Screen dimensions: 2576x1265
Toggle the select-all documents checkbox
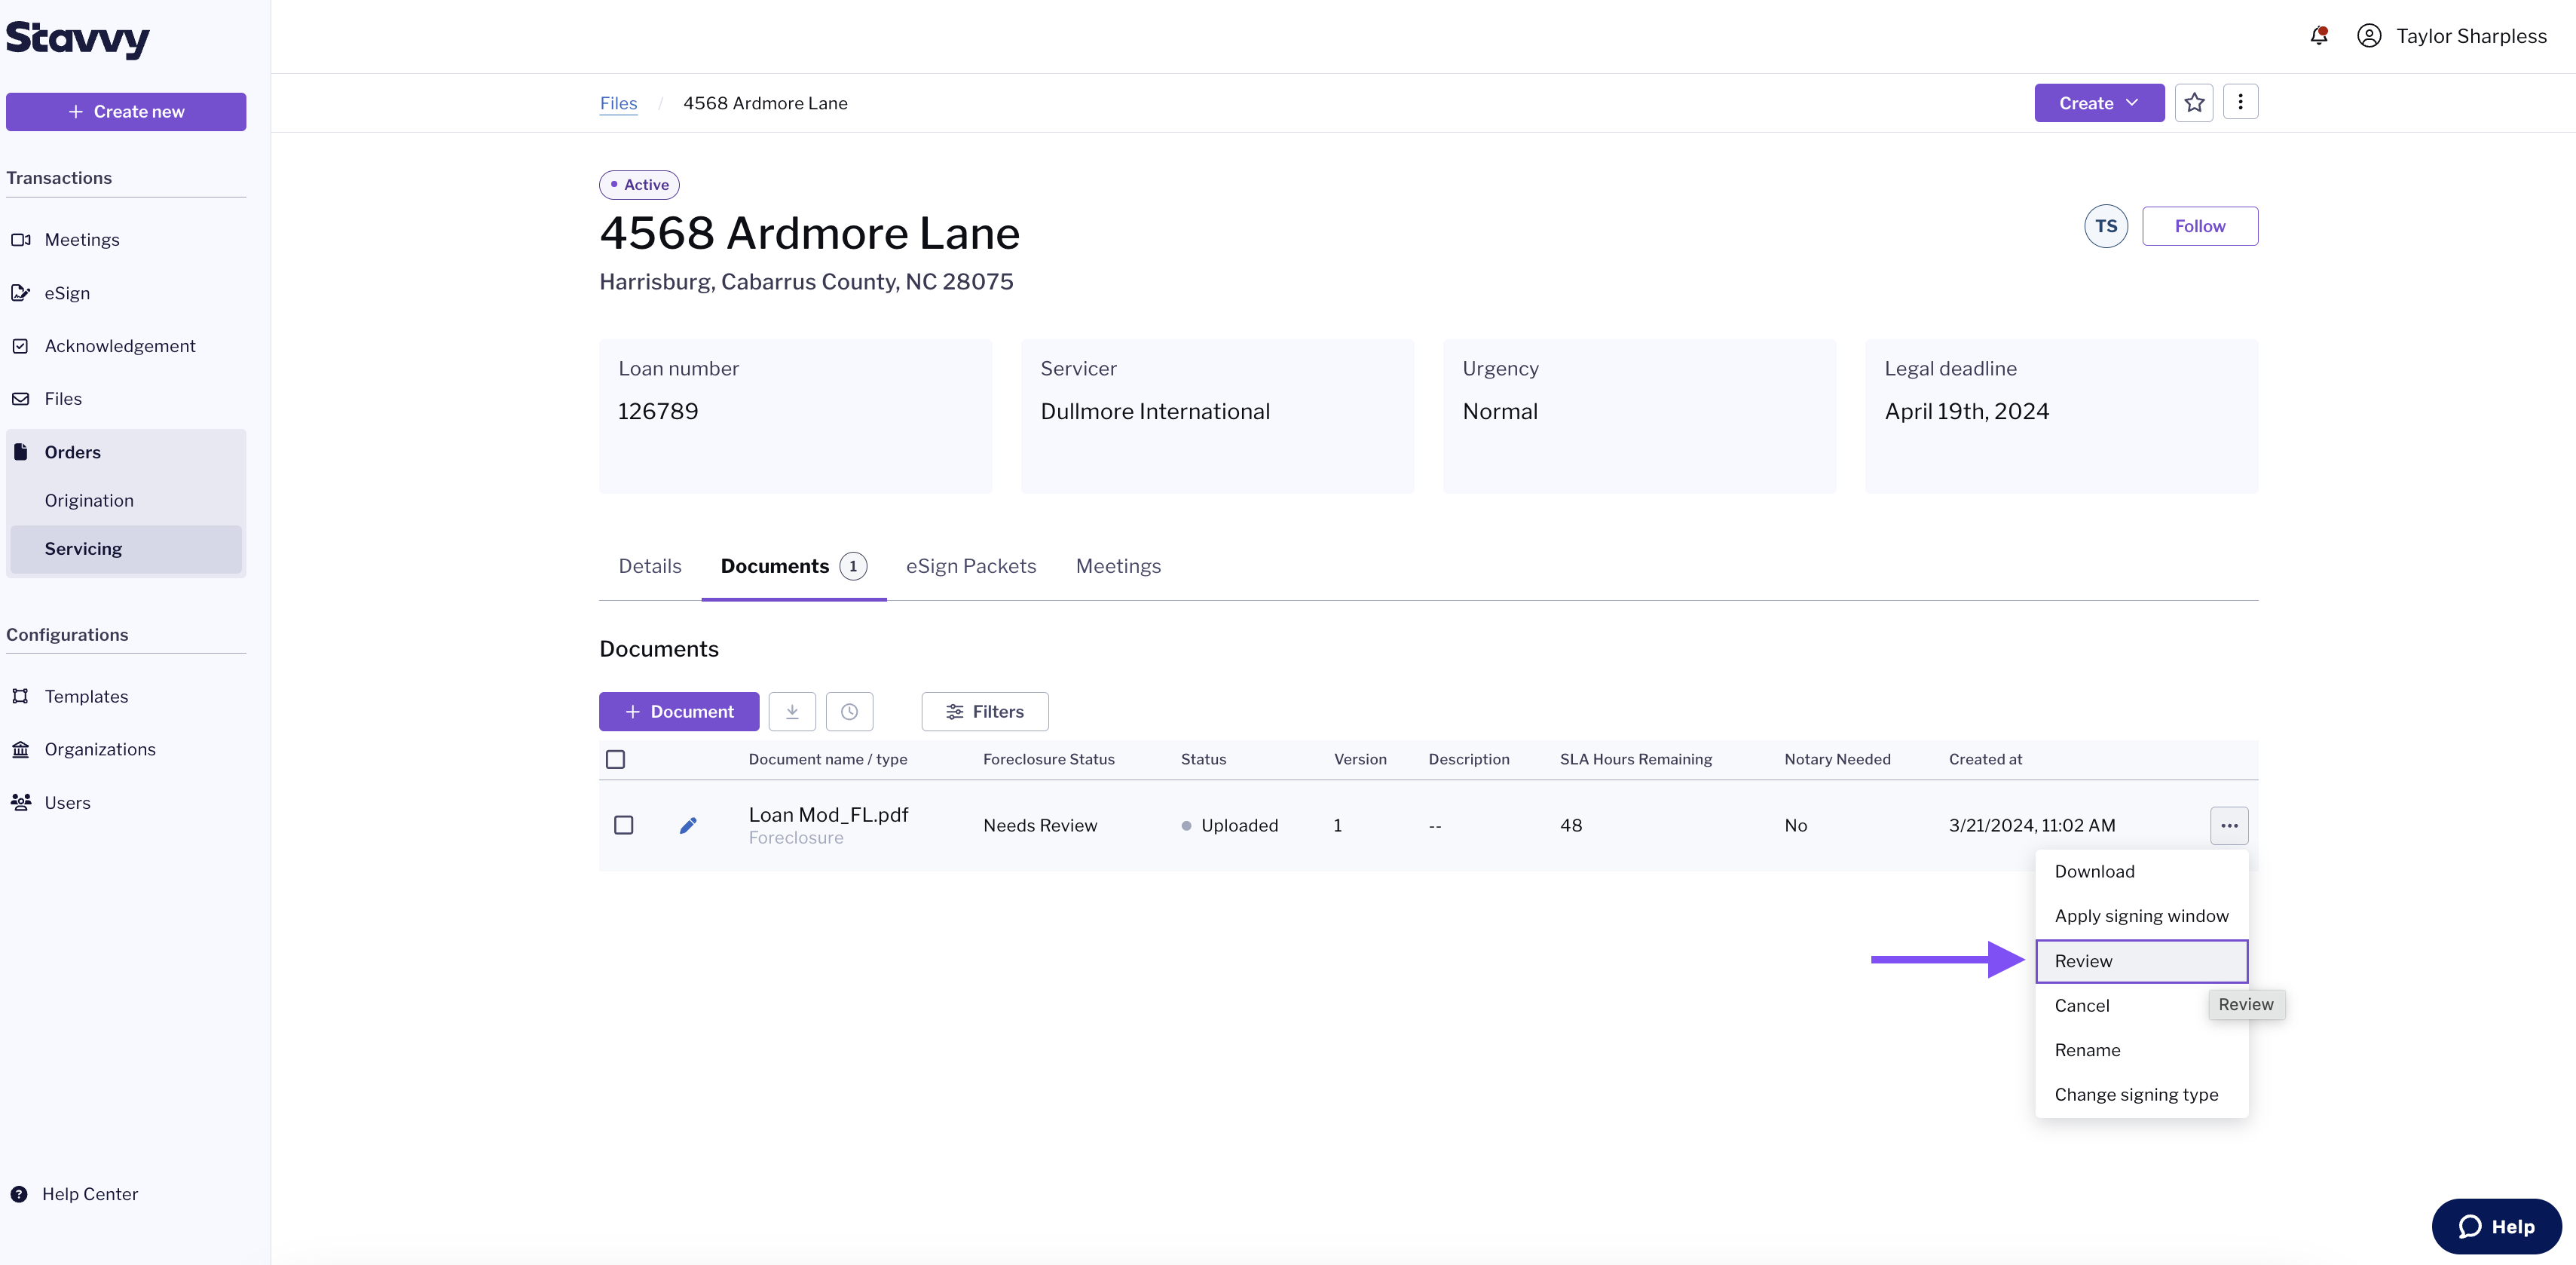tap(616, 760)
